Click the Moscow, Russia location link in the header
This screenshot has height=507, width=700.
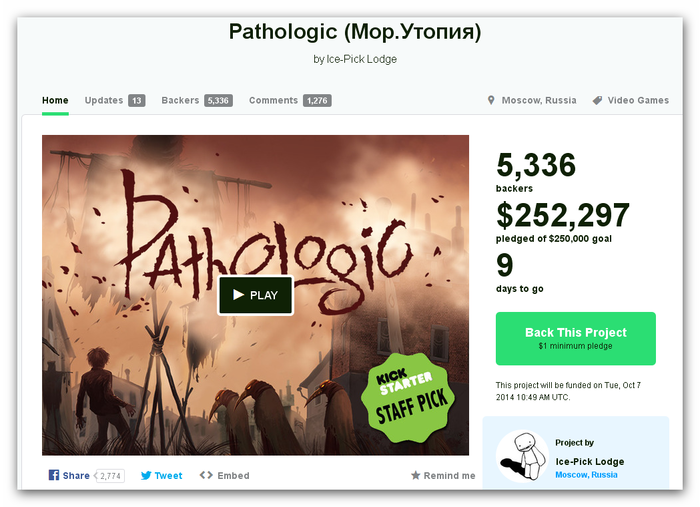point(539,100)
